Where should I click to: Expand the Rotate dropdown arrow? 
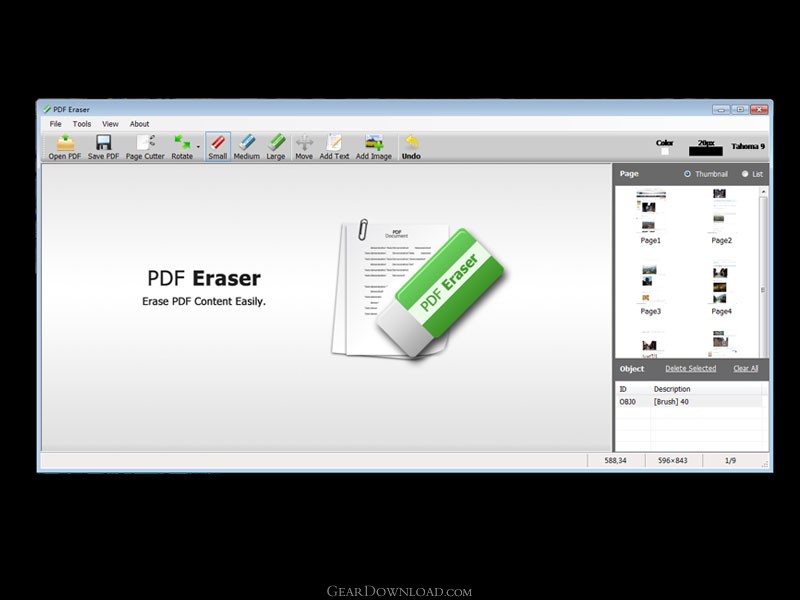pos(198,147)
